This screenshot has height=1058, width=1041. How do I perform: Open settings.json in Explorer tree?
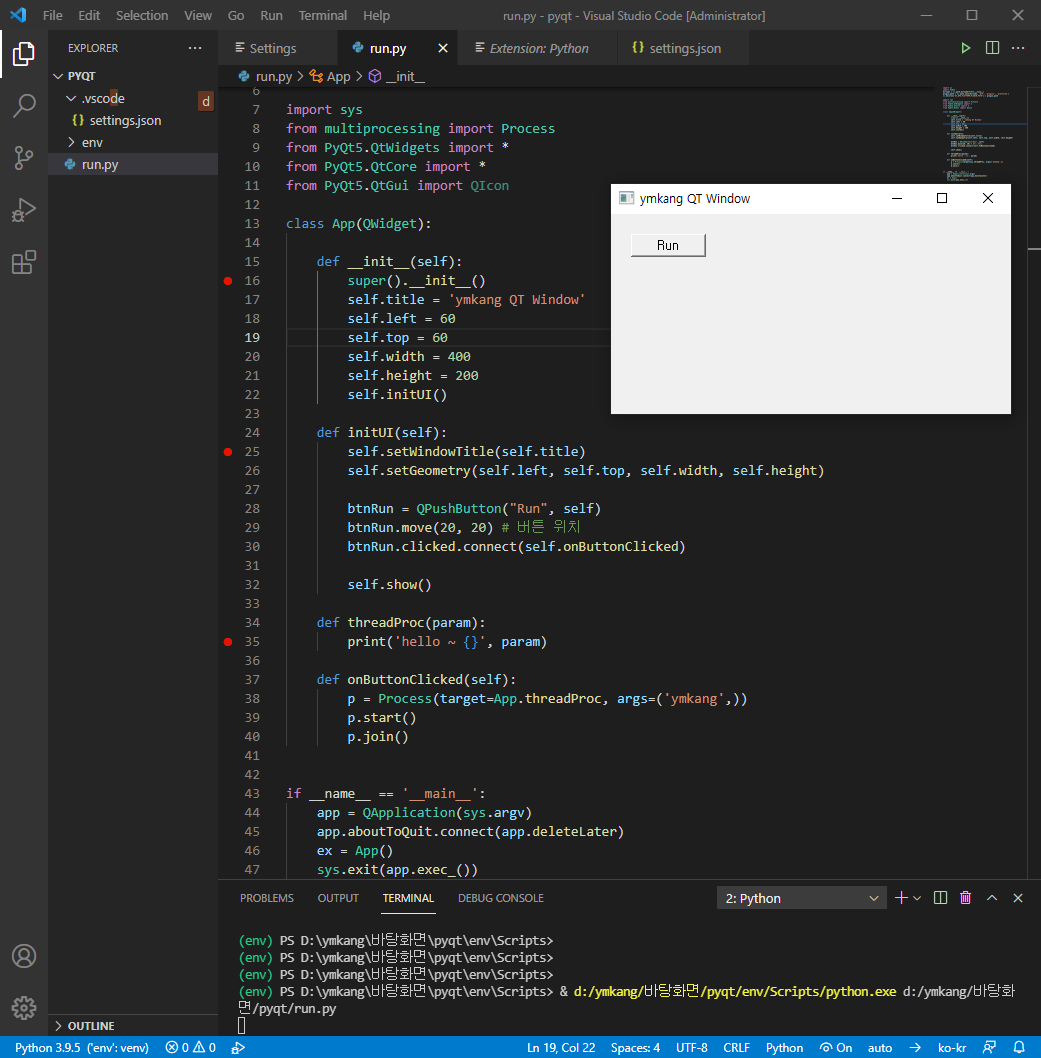[x=133, y=120]
